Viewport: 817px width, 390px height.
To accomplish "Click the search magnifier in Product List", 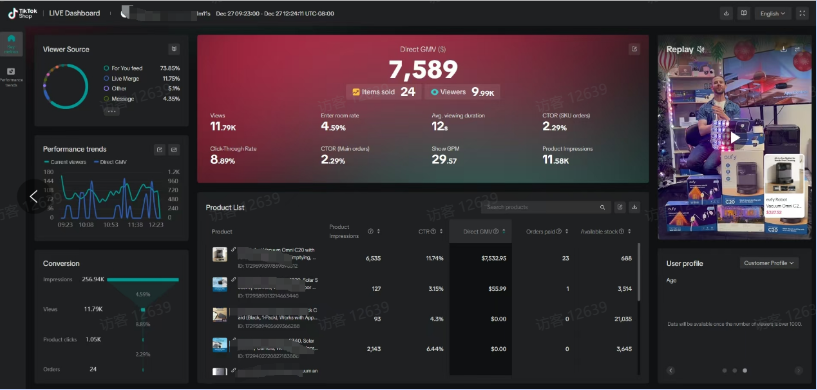I will [602, 208].
